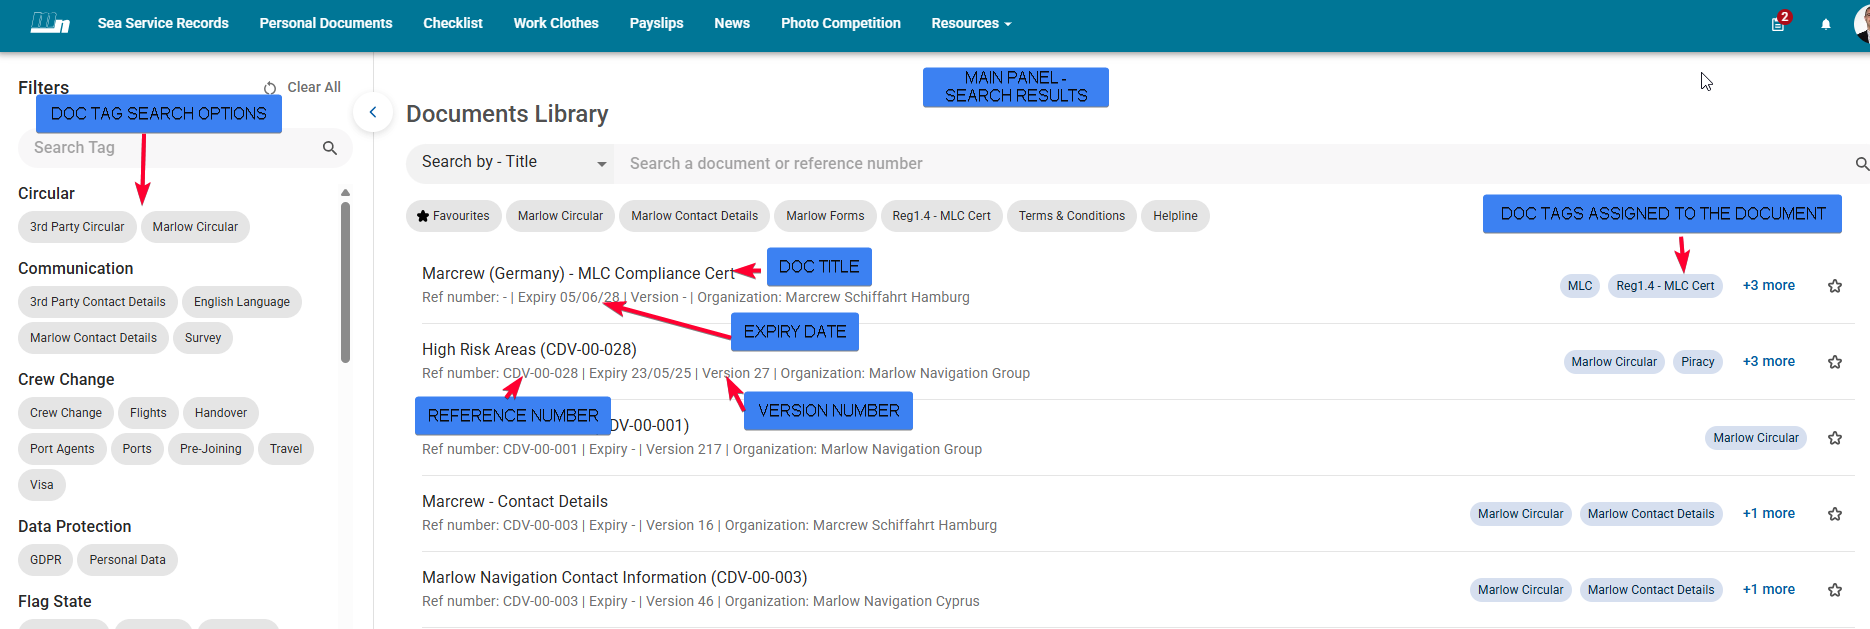Click the Clear All refresh icon

point(270,88)
